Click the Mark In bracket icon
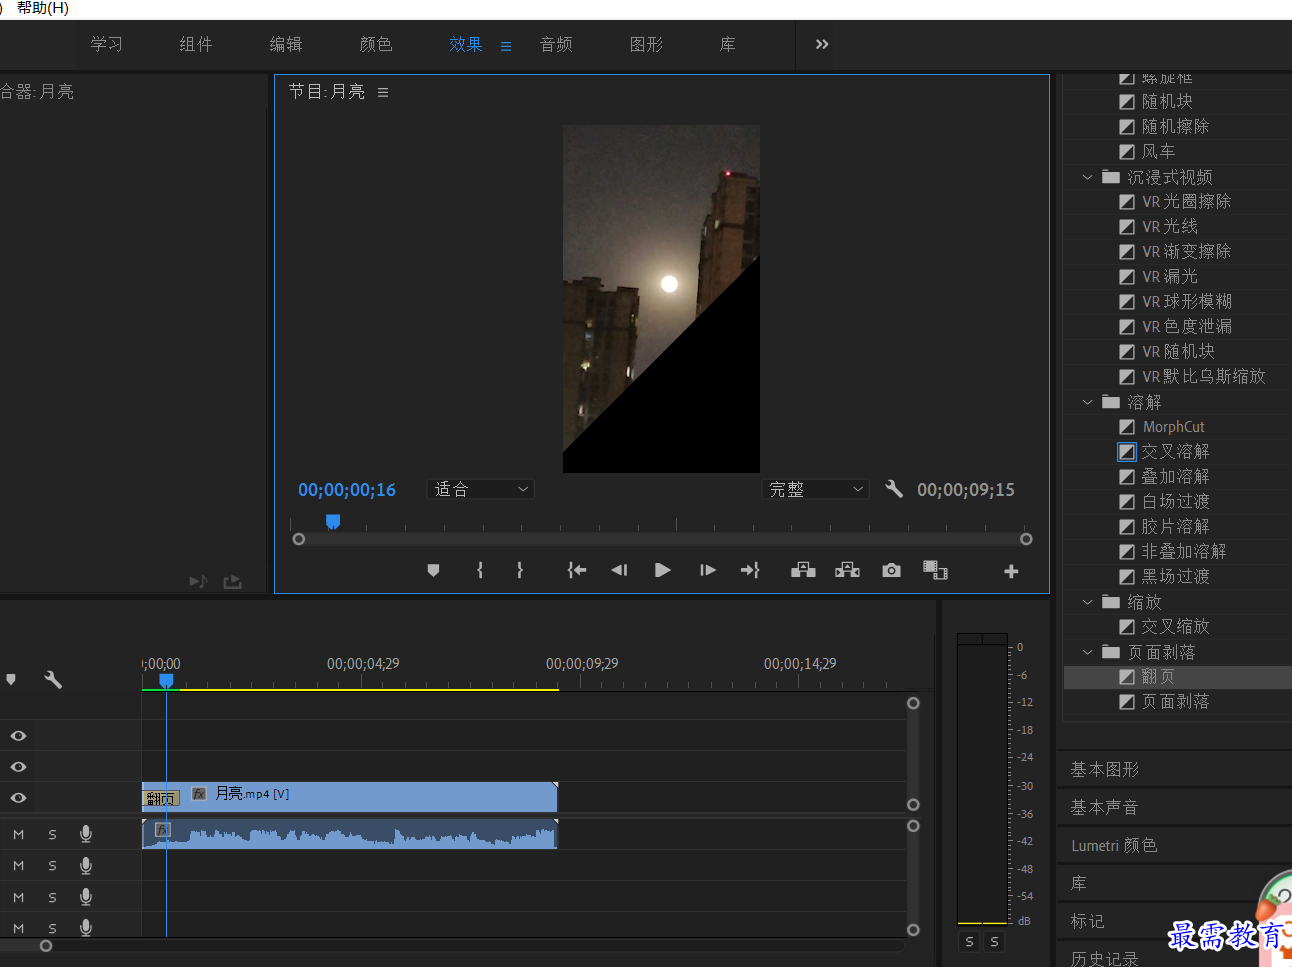This screenshot has width=1292, height=967. (480, 570)
